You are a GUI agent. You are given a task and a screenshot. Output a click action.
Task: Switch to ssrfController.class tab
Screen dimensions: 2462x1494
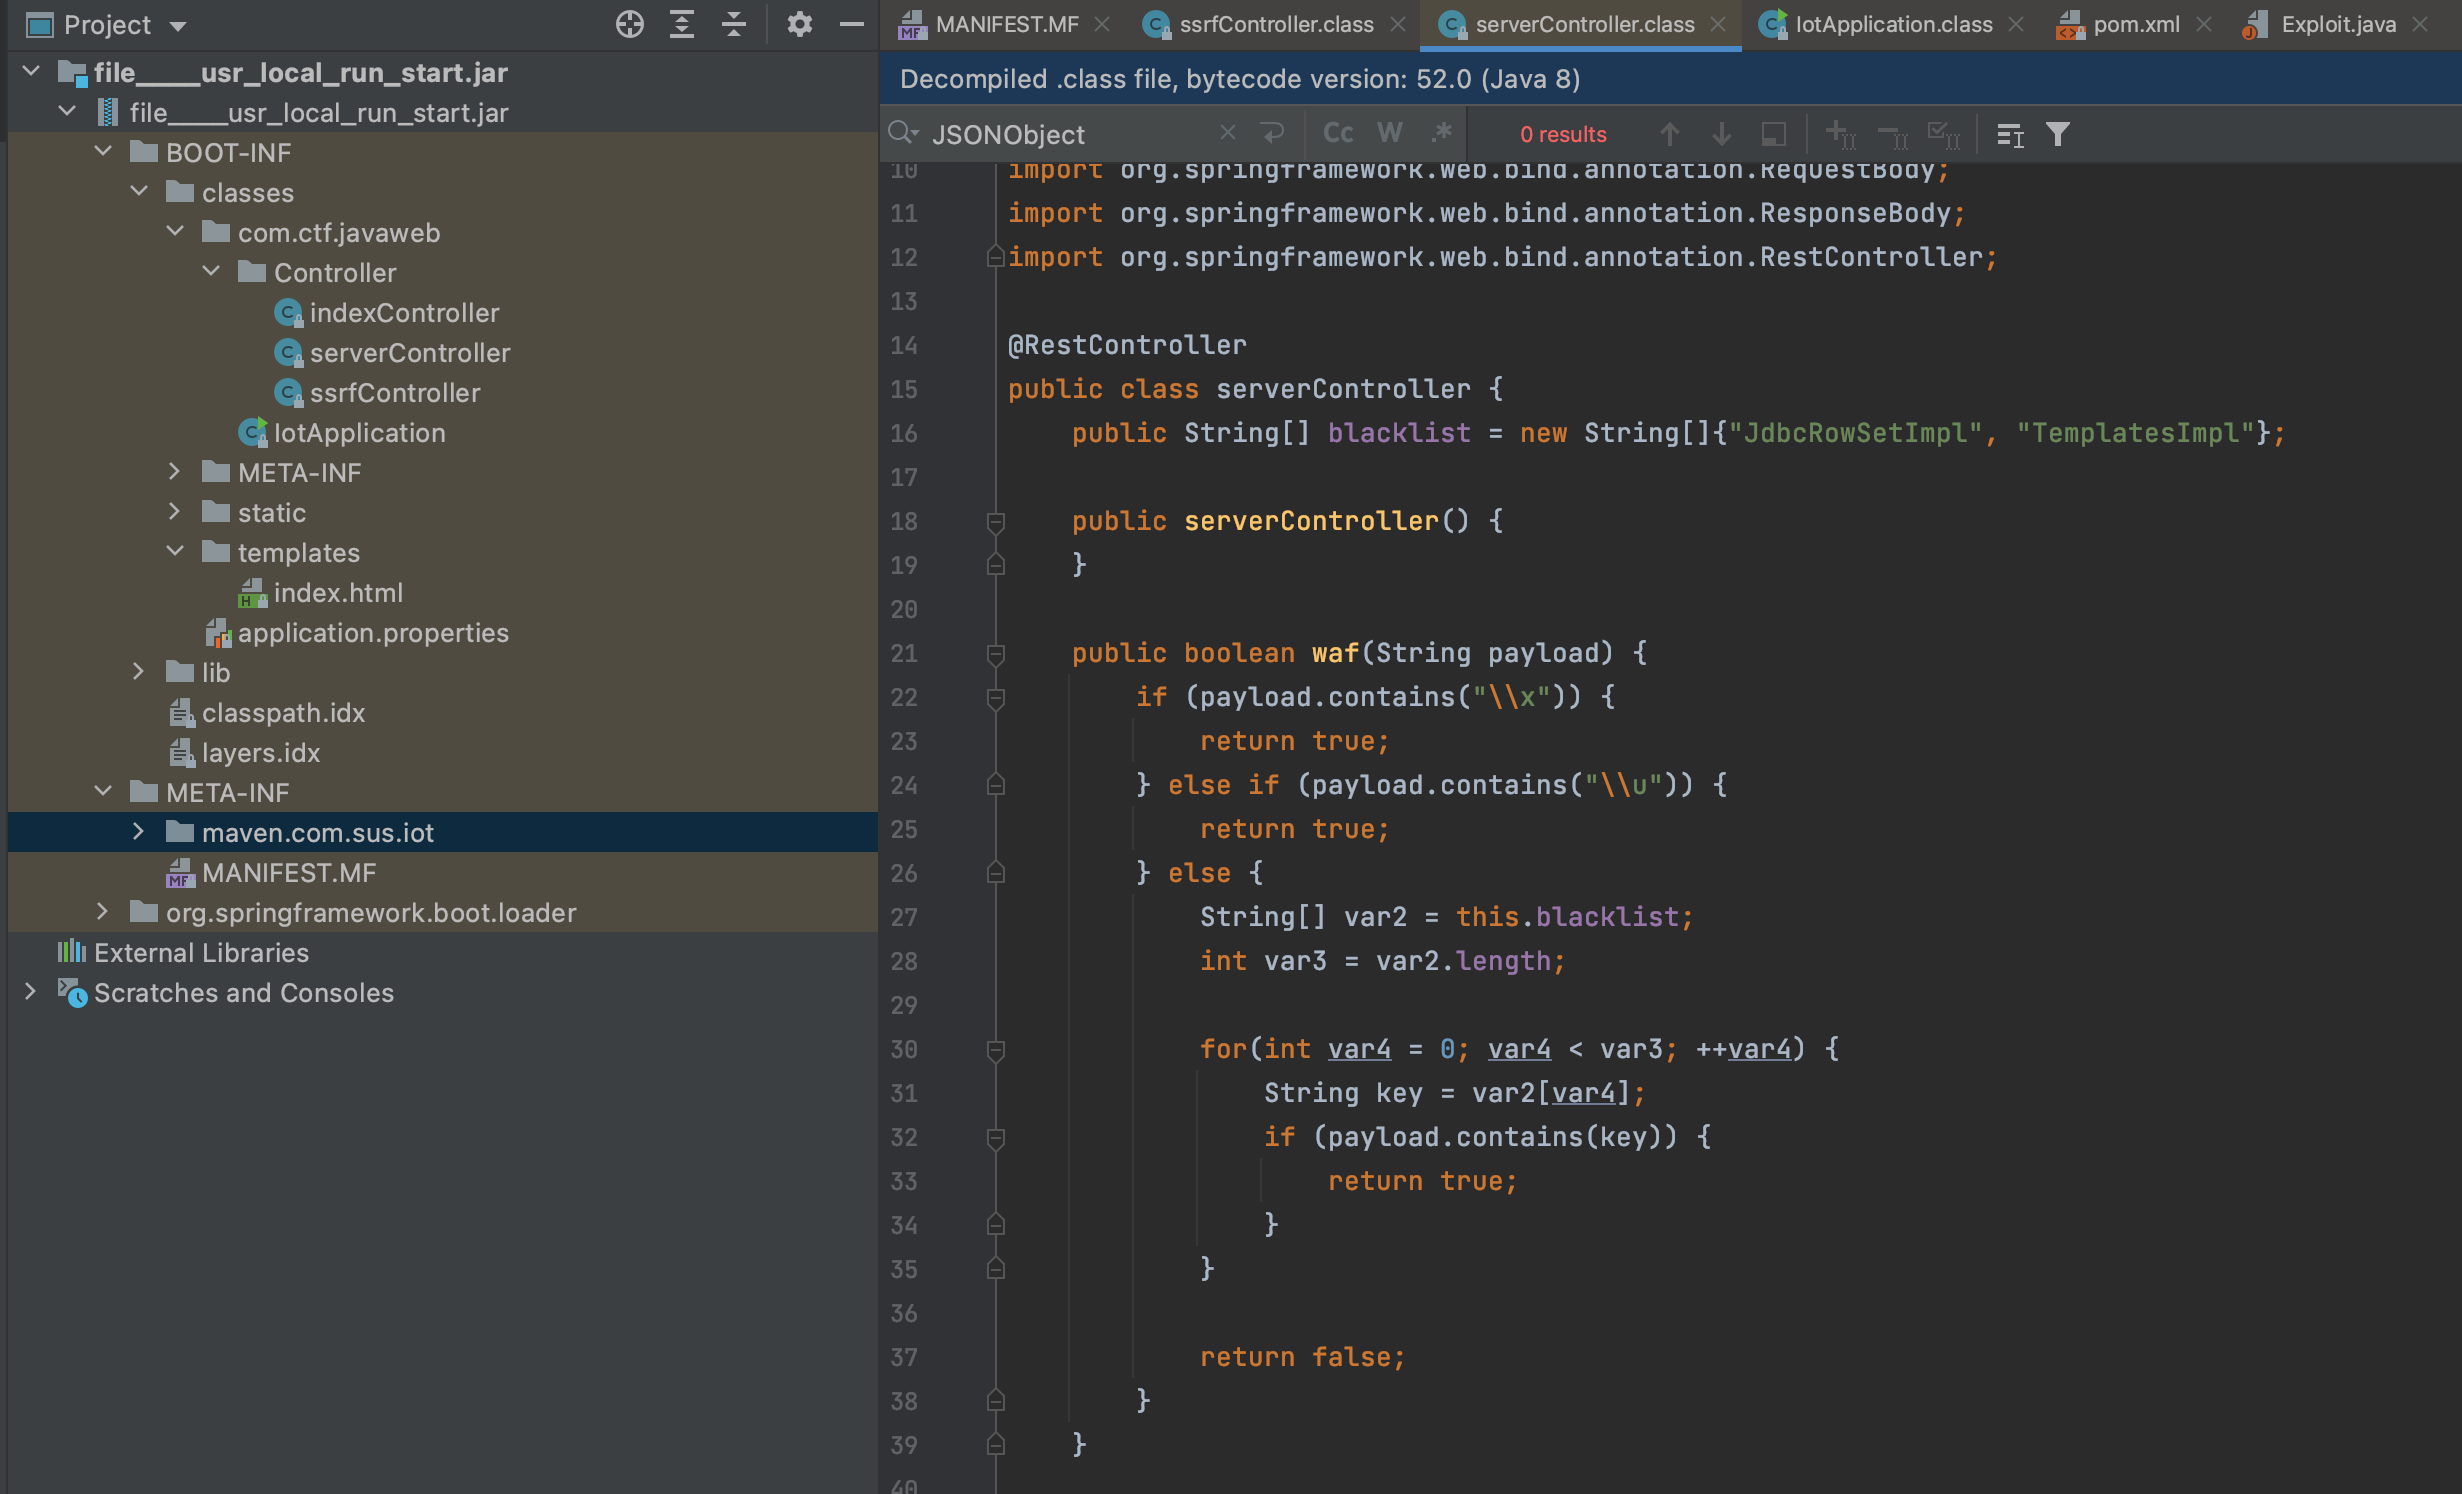point(1276,24)
